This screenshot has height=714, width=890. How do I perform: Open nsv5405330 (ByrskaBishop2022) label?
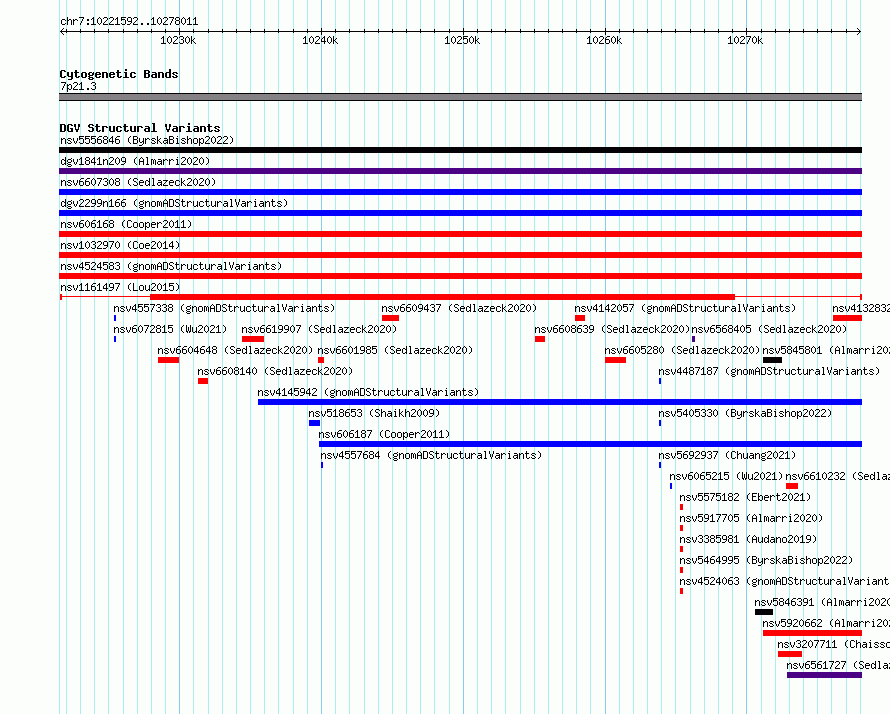745,413
